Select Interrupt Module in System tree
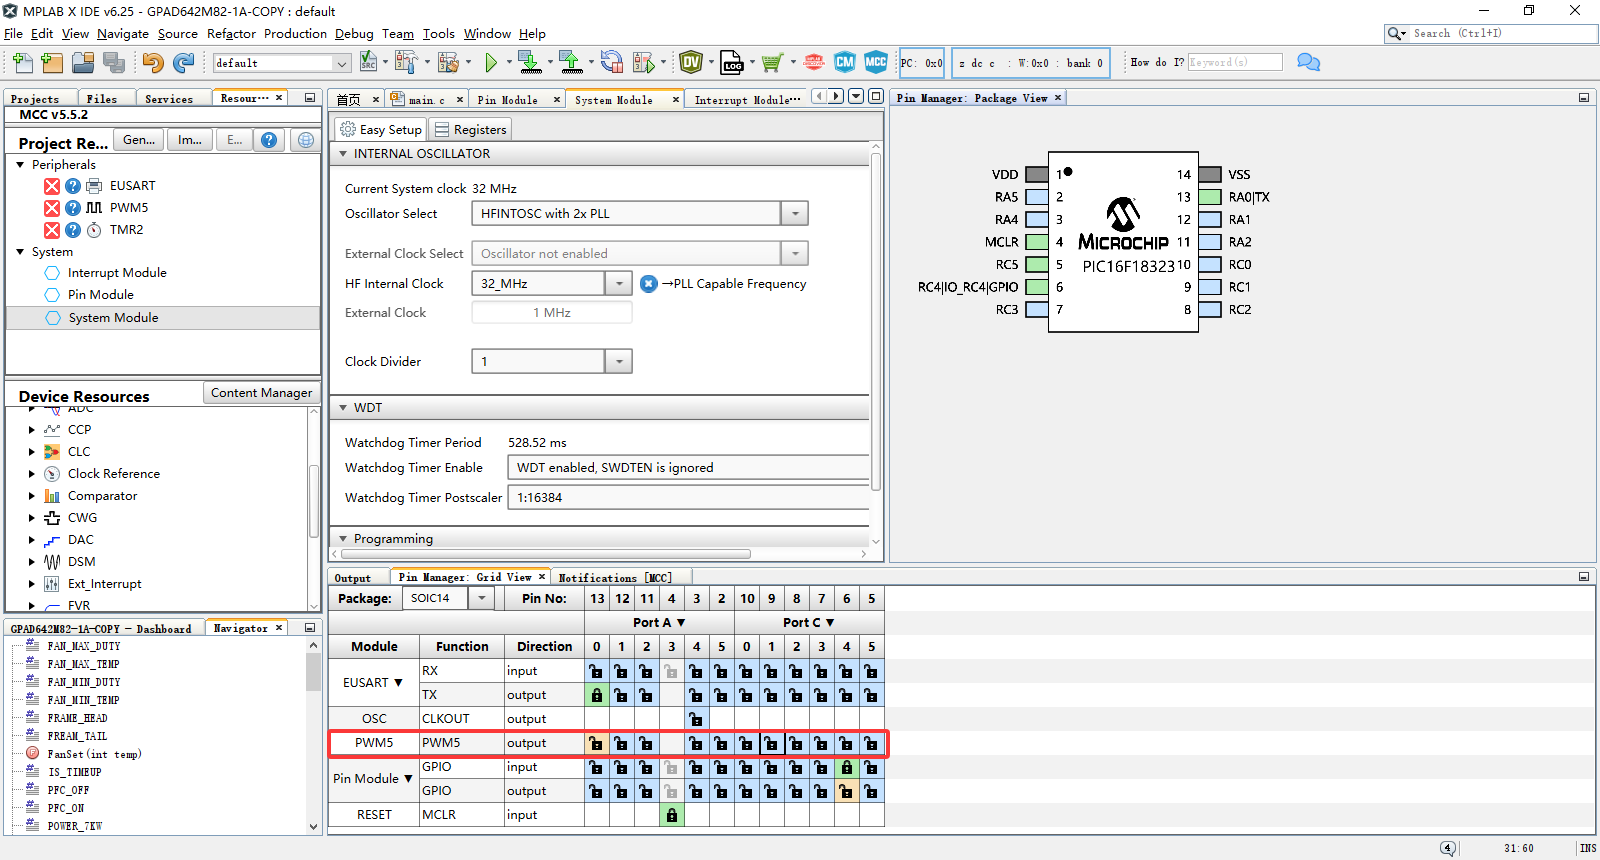 click(x=117, y=273)
